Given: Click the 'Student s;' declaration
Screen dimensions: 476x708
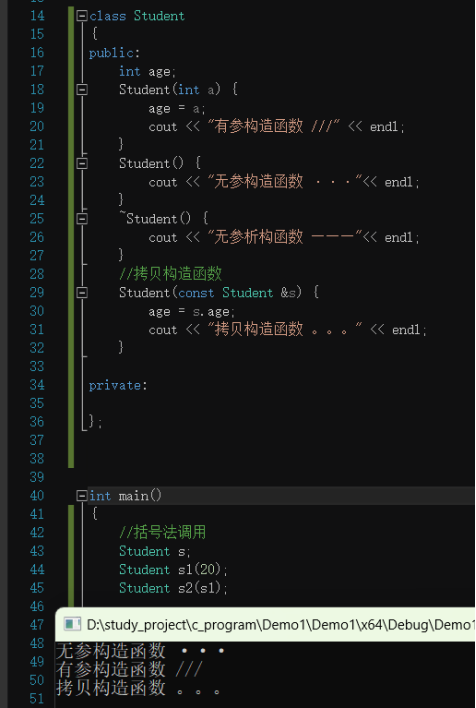Looking at the screenshot, I should click(x=155, y=552).
